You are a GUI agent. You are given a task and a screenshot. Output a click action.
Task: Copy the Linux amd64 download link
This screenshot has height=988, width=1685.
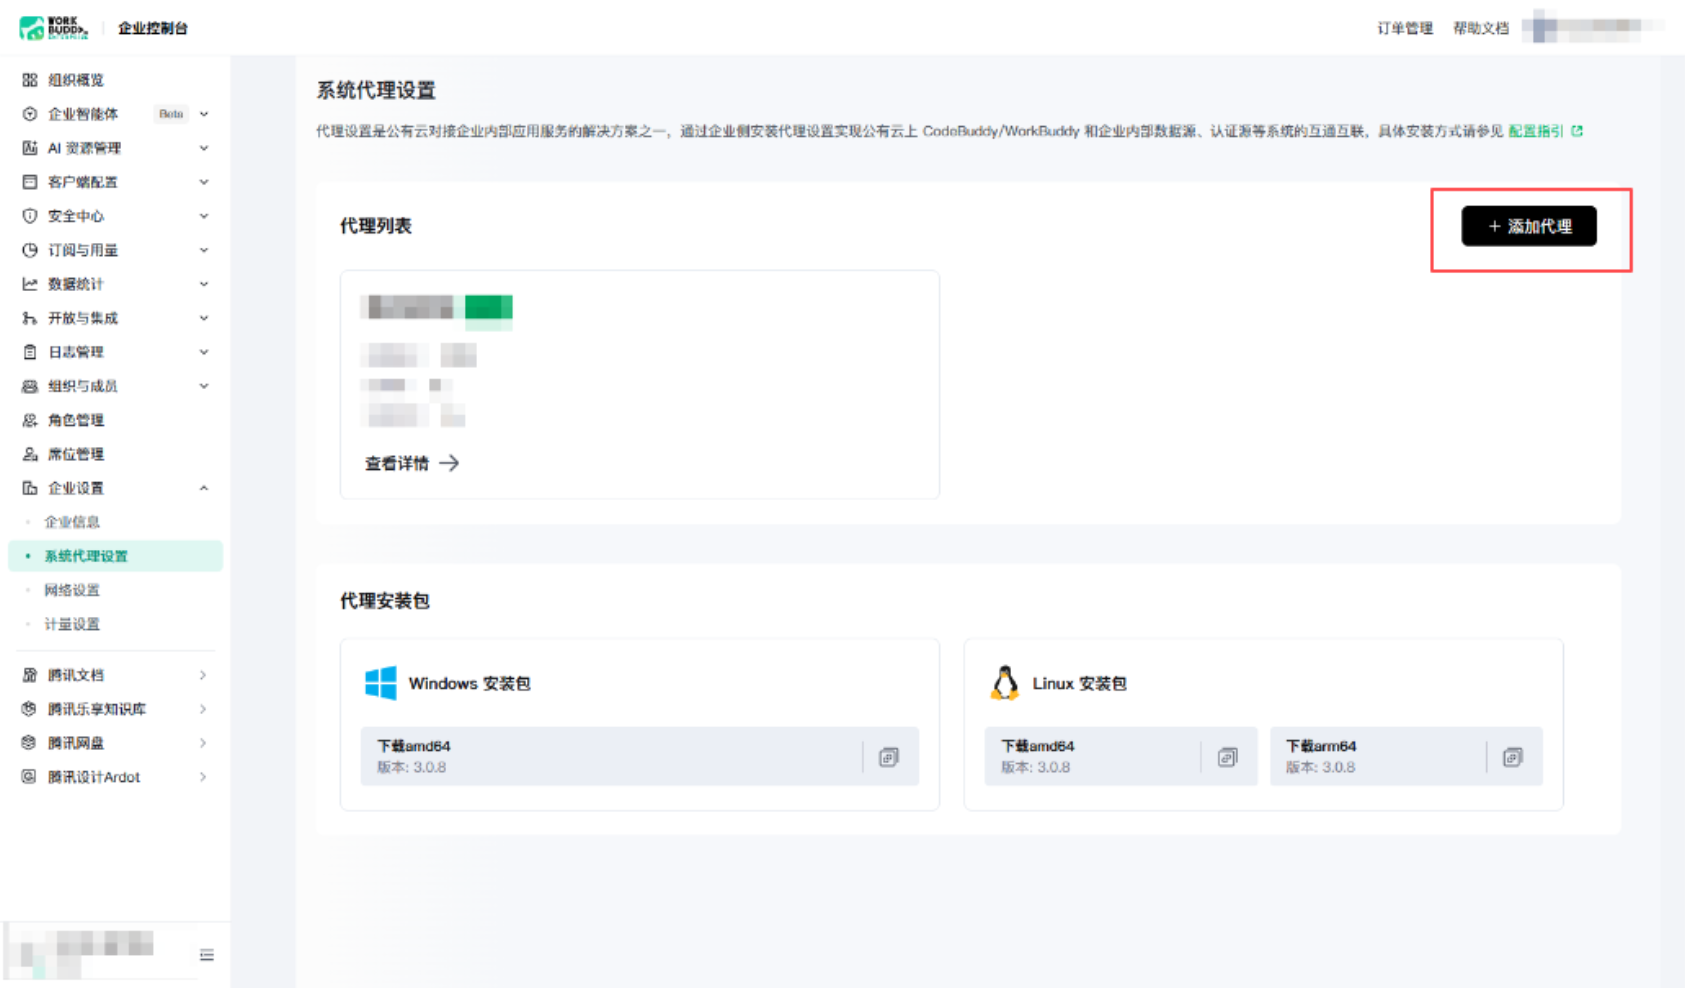click(x=1227, y=757)
